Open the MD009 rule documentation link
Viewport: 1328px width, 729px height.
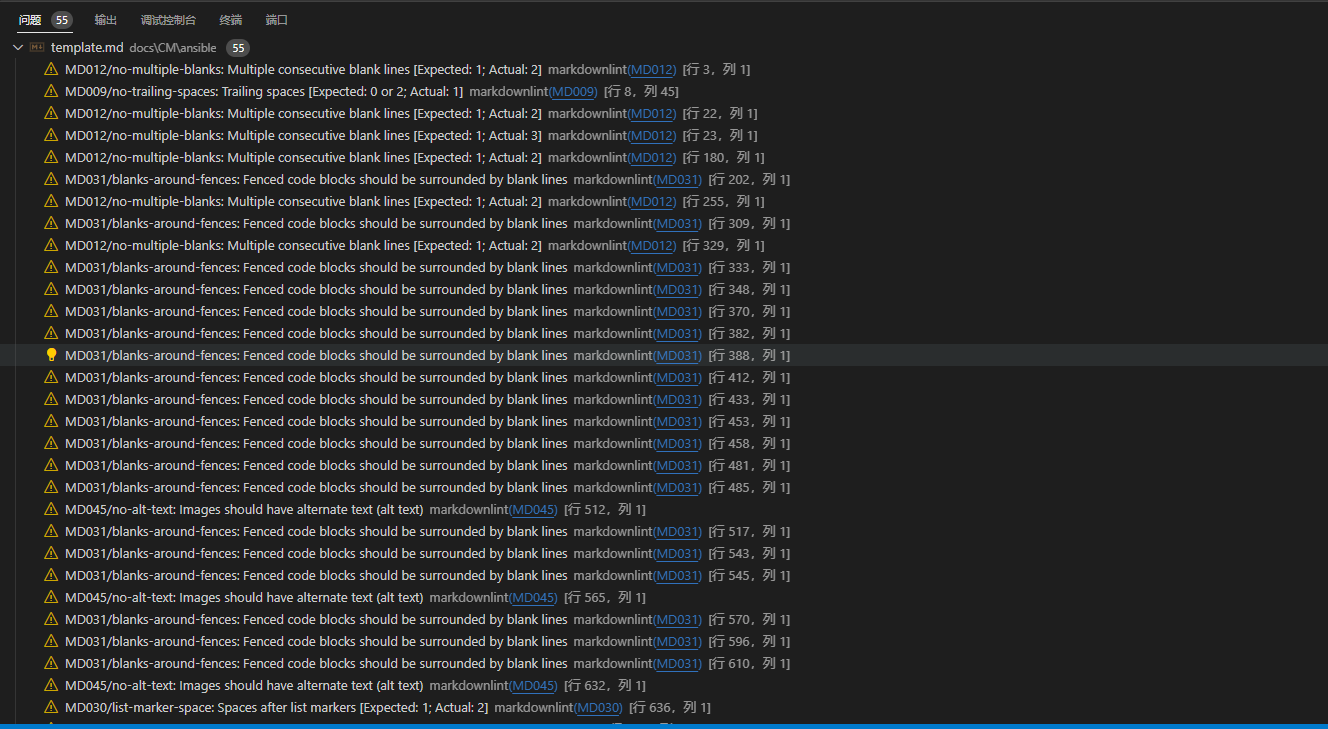(x=575, y=91)
